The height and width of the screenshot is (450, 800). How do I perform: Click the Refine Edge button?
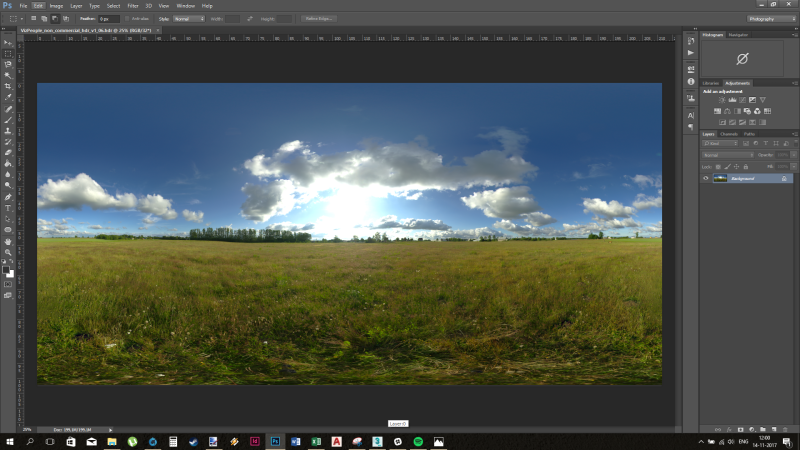(x=320, y=18)
